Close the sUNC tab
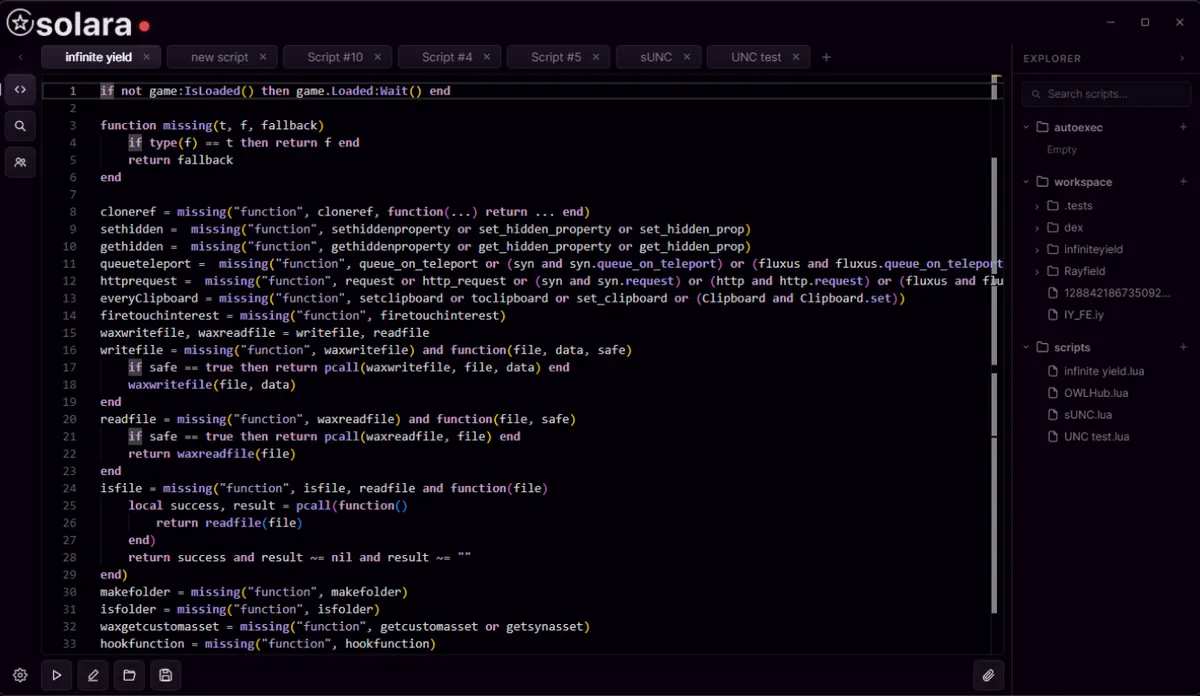 click(x=687, y=57)
